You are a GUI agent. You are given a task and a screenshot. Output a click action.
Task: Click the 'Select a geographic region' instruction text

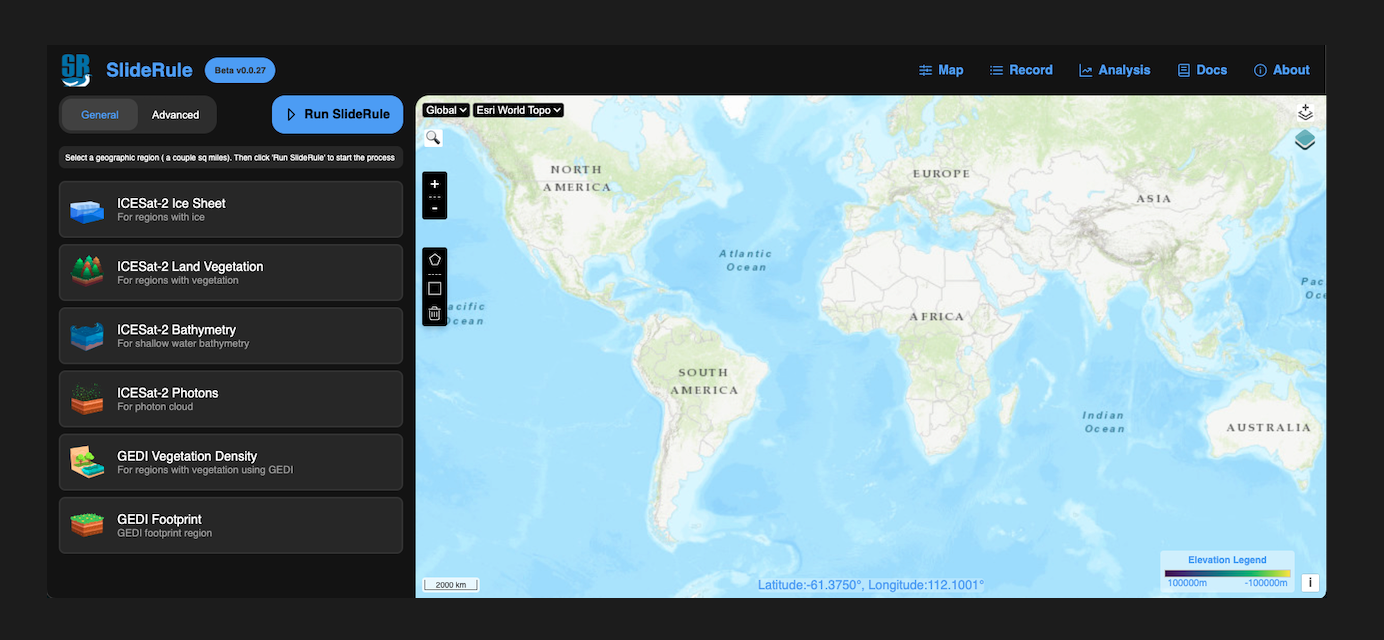coord(230,157)
